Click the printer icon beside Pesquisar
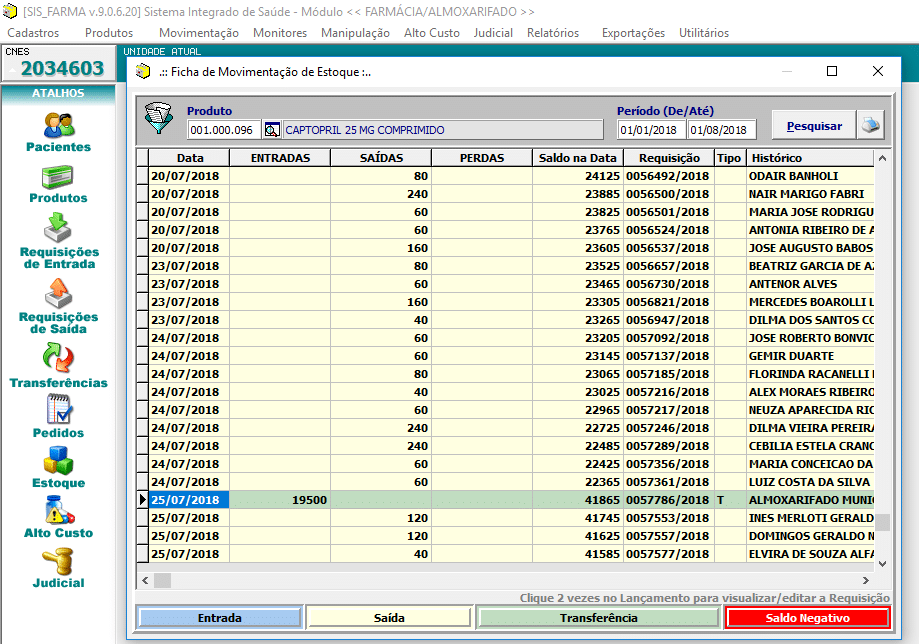 tap(871, 126)
